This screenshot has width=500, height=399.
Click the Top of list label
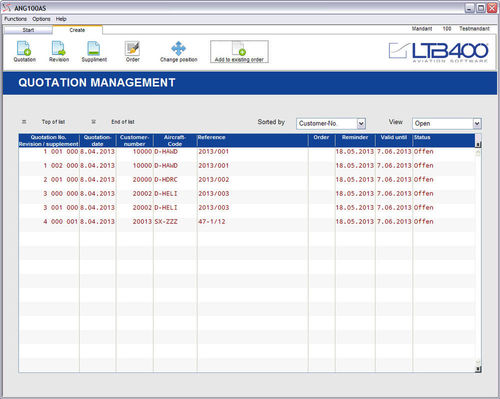click(53, 122)
